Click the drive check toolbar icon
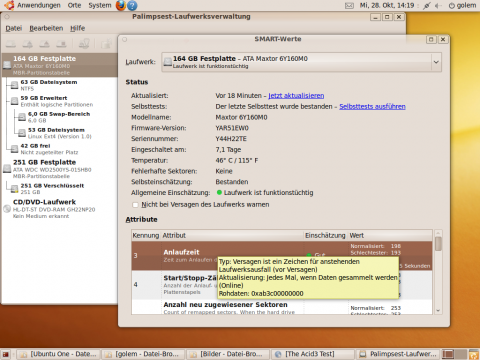Image resolution: width=480 pixels, height=360 pixels. tap(84, 44)
